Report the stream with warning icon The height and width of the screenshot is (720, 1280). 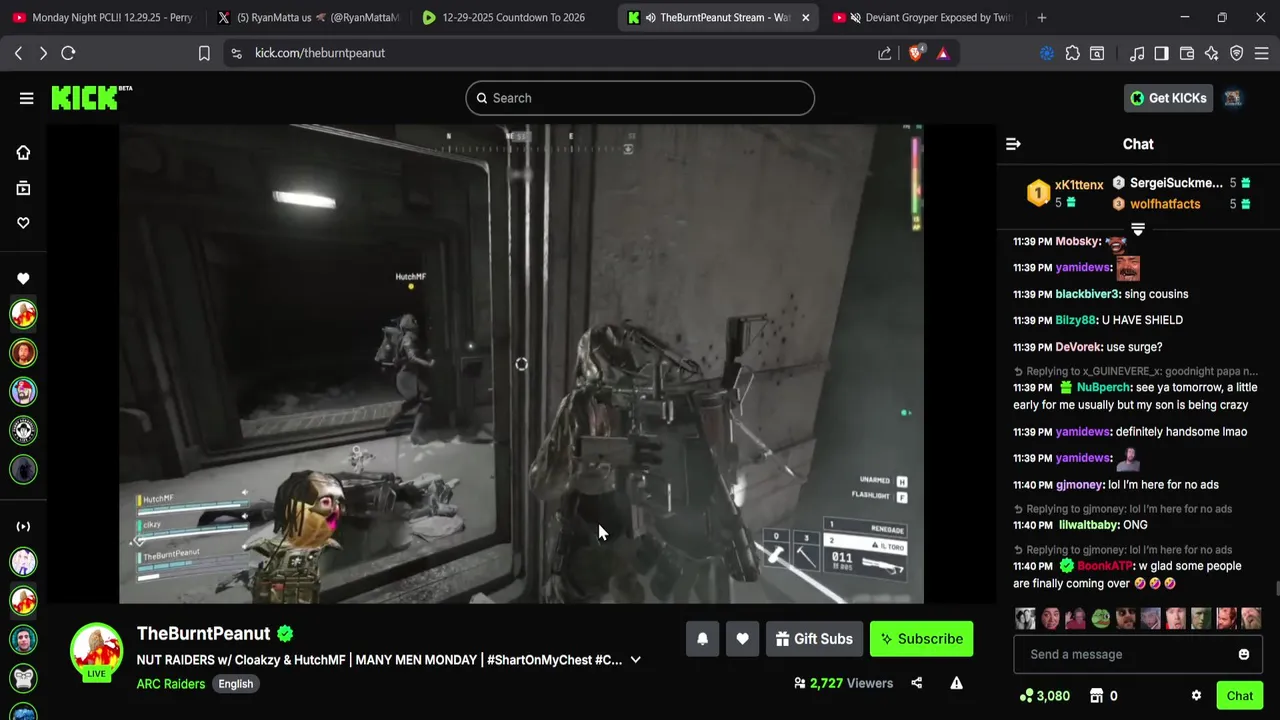(956, 683)
